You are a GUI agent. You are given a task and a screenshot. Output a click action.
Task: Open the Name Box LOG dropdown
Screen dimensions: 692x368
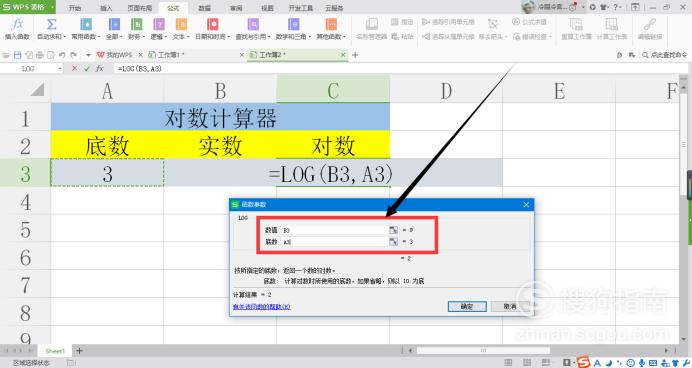click(60, 69)
